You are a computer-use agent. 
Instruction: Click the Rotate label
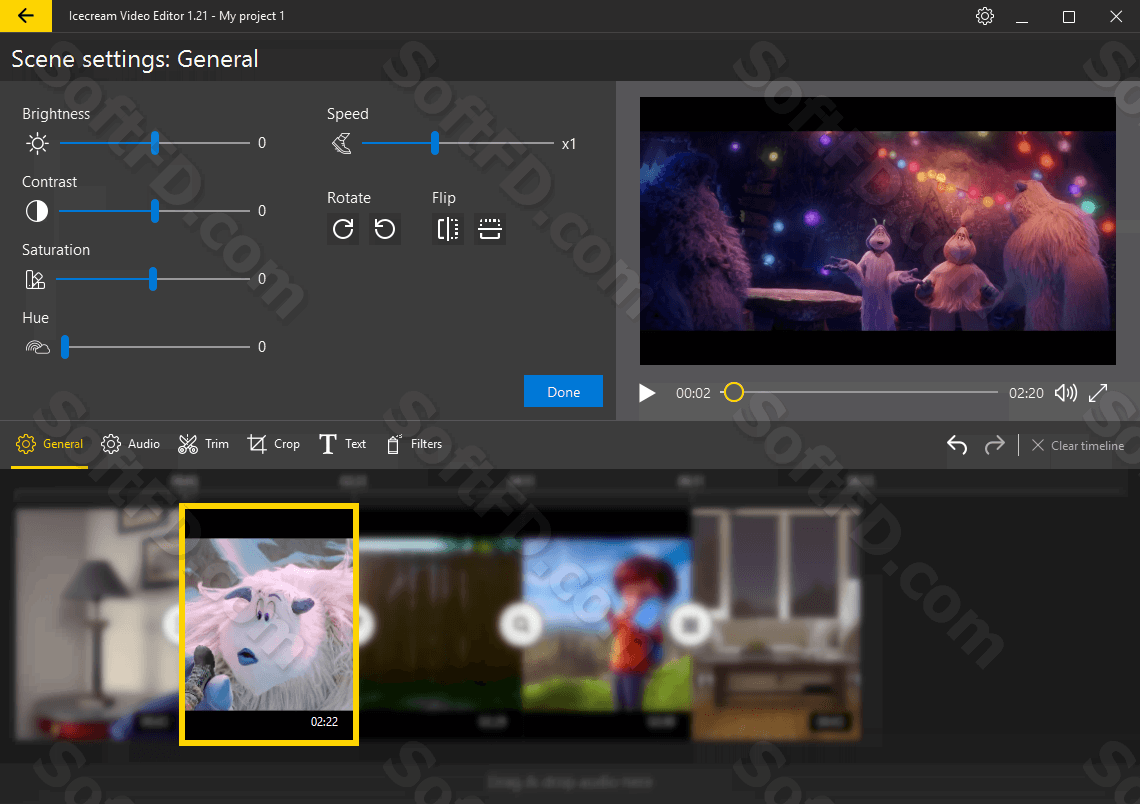point(349,198)
